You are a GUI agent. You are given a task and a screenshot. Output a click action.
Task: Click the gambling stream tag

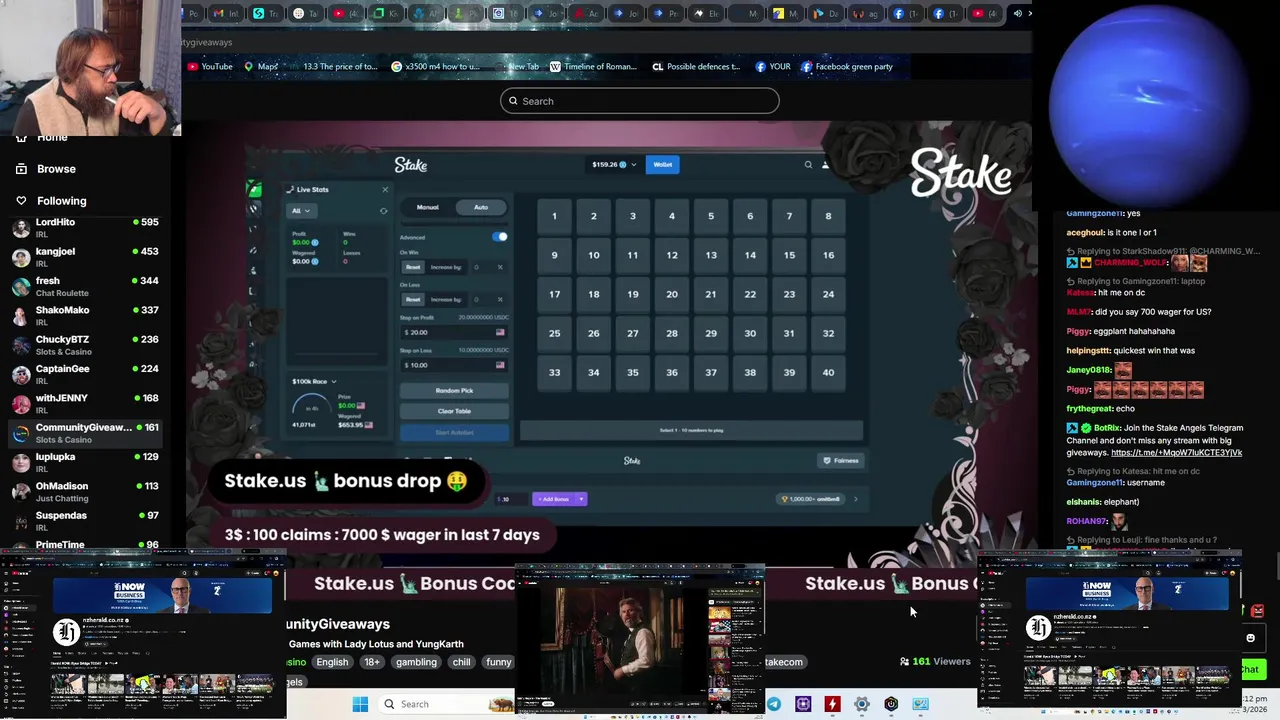pyautogui.click(x=416, y=662)
